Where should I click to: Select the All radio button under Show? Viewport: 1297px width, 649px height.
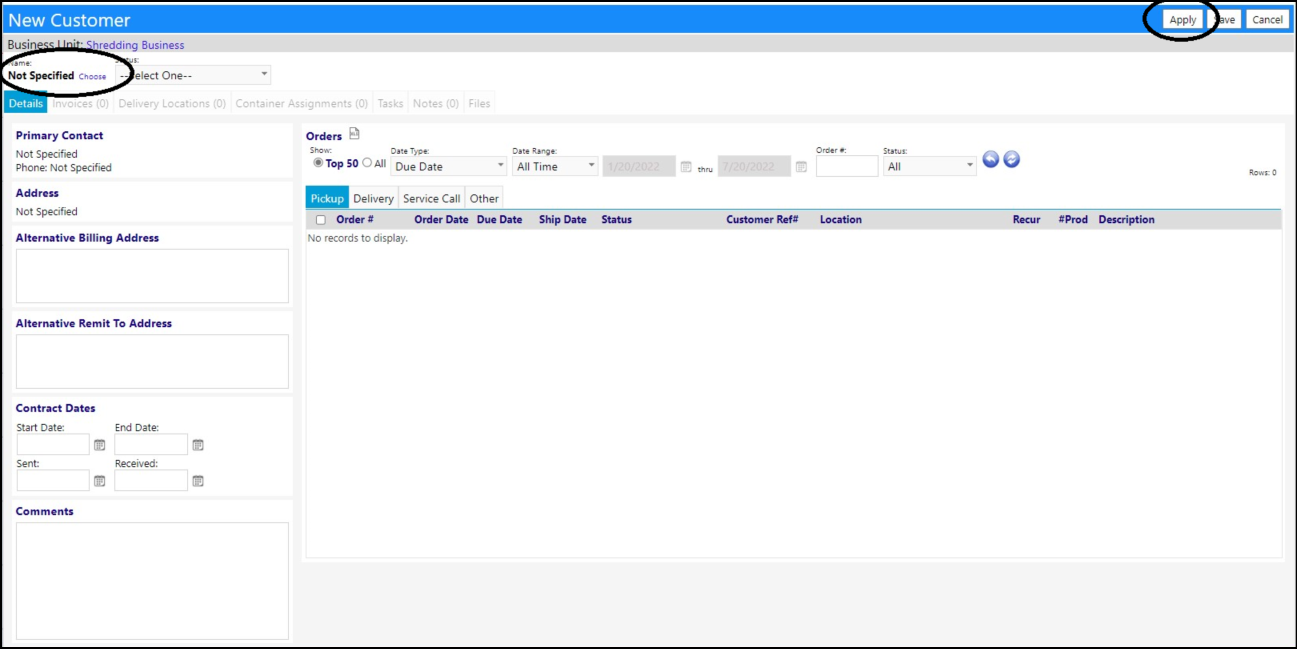[x=367, y=163]
